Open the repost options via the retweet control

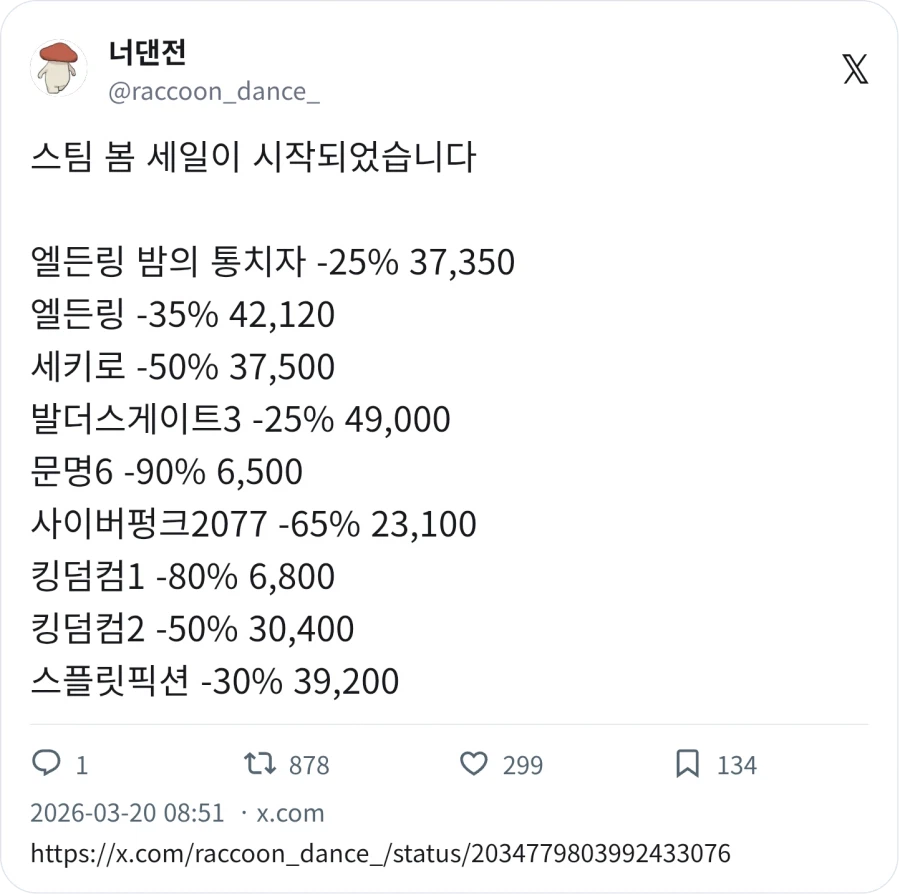(258, 764)
